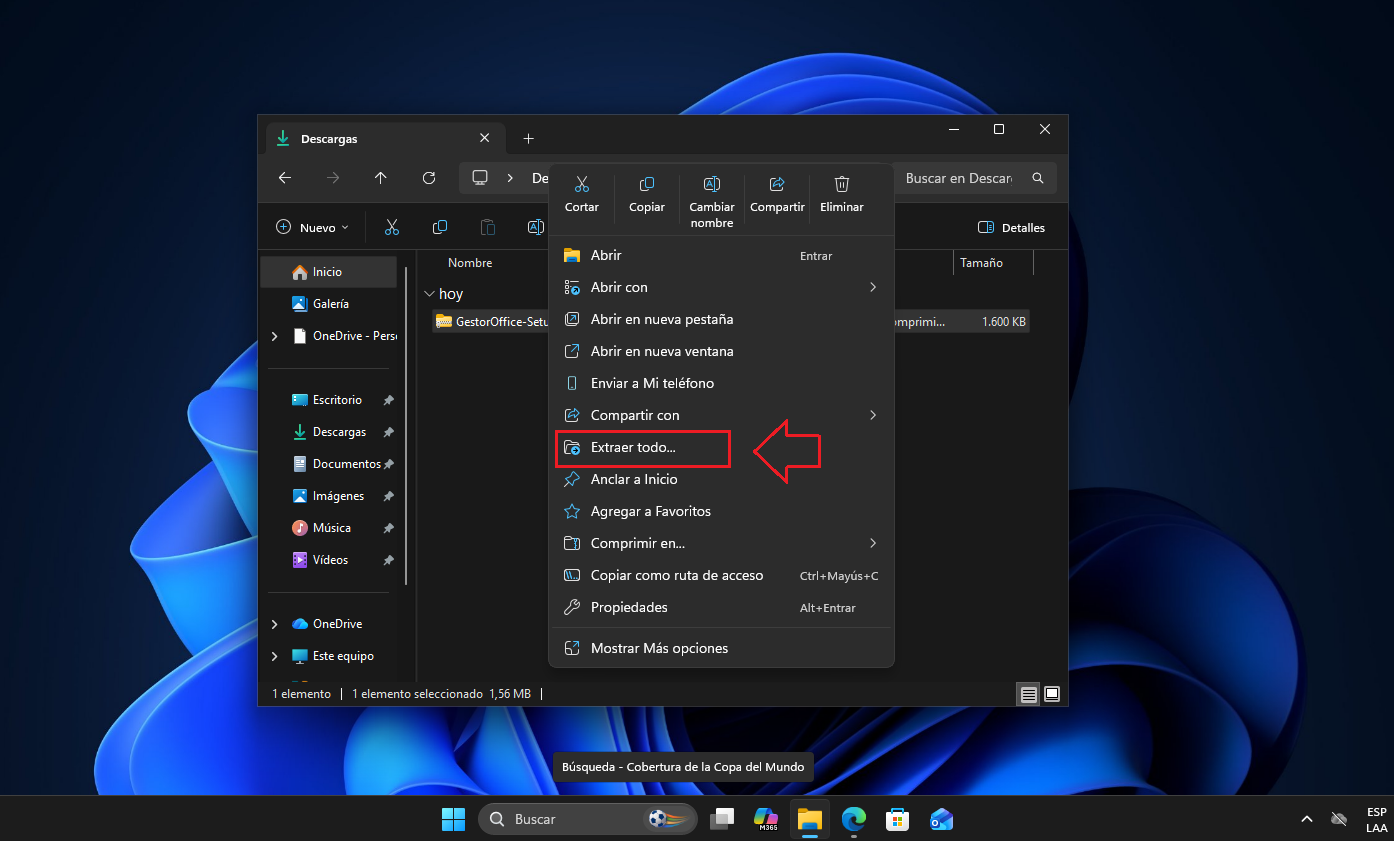Click the Copy icon in the toolbar
The width and height of the screenshot is (1394, 841).
click(440, 227)
